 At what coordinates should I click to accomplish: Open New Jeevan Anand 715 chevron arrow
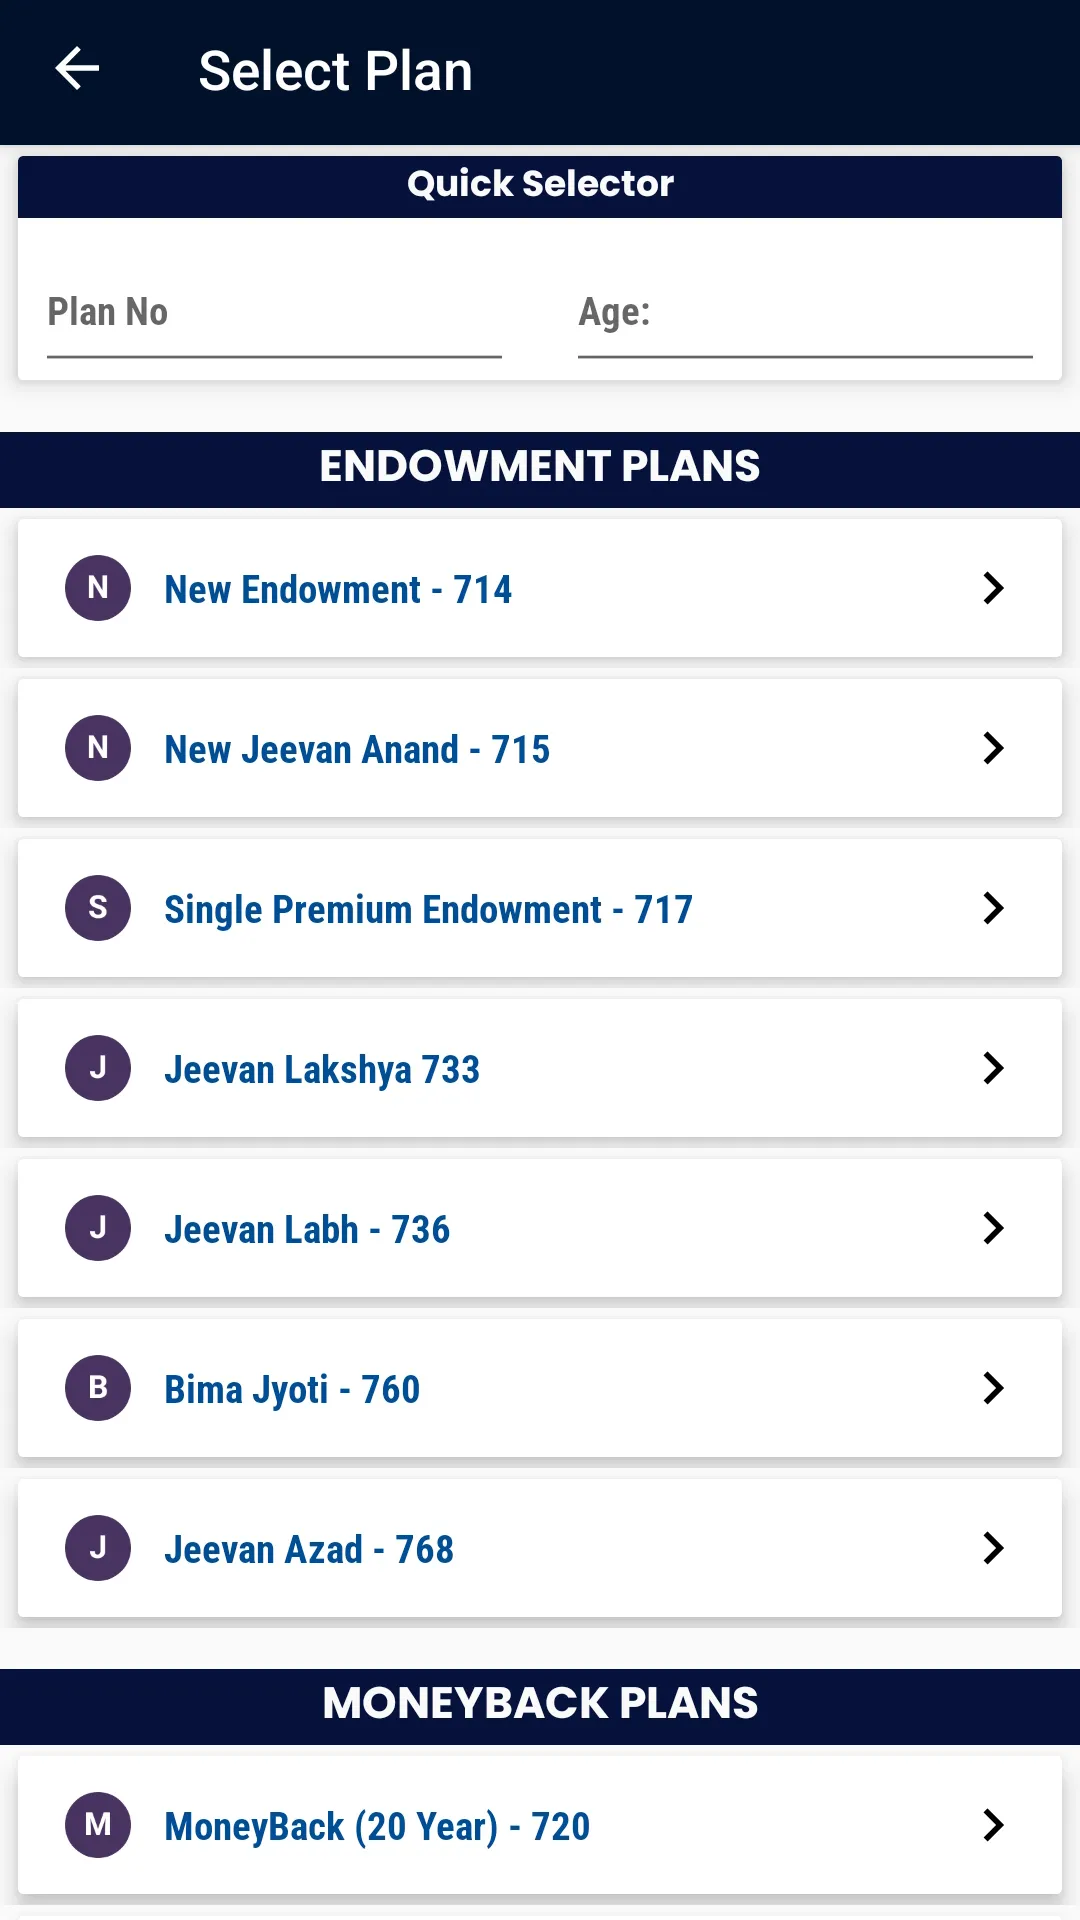coord(993,748)
